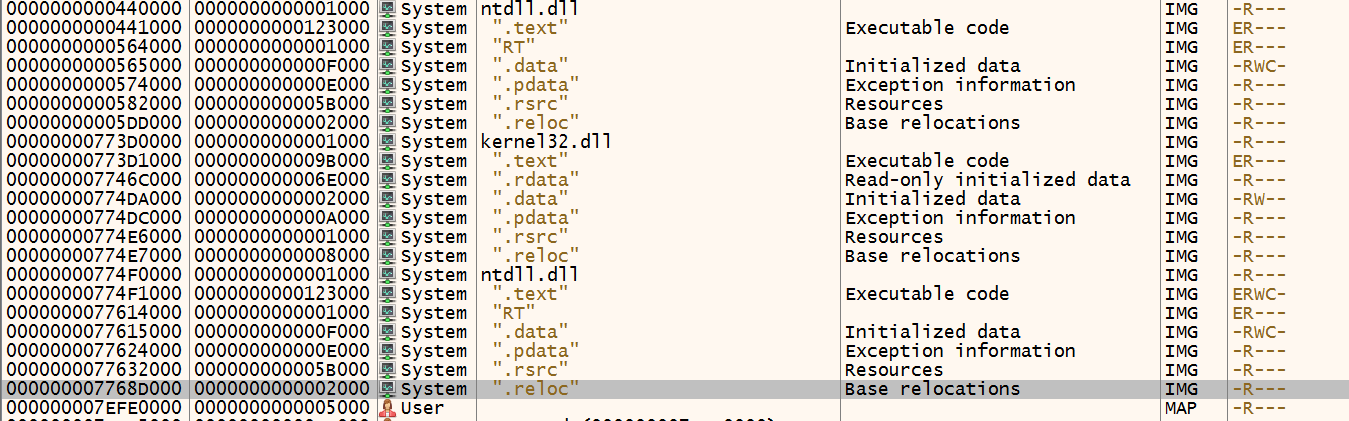Click the System icon in highlighted row 000000007768D000
Viewport: 1349px width, 421px height.
388,389
